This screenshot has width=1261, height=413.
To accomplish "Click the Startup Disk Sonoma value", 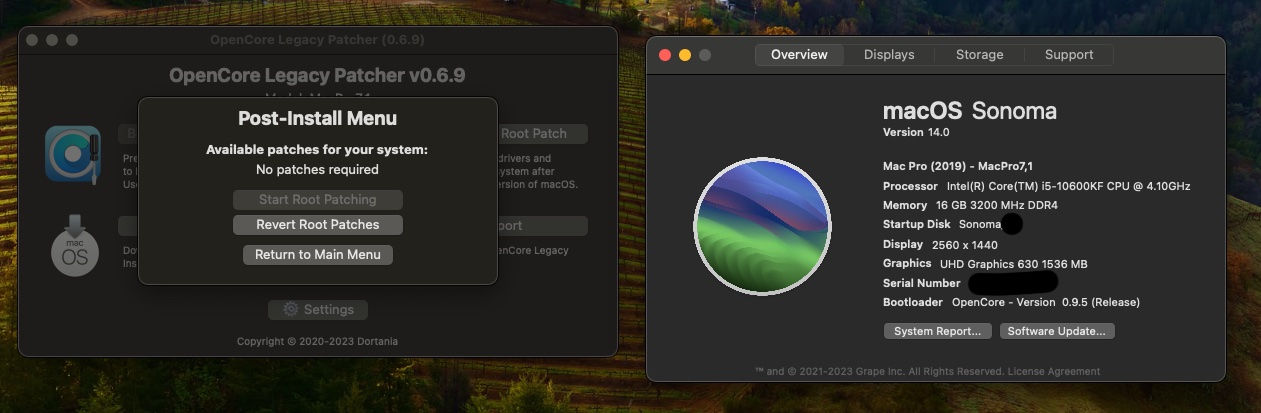I will 980,224.
